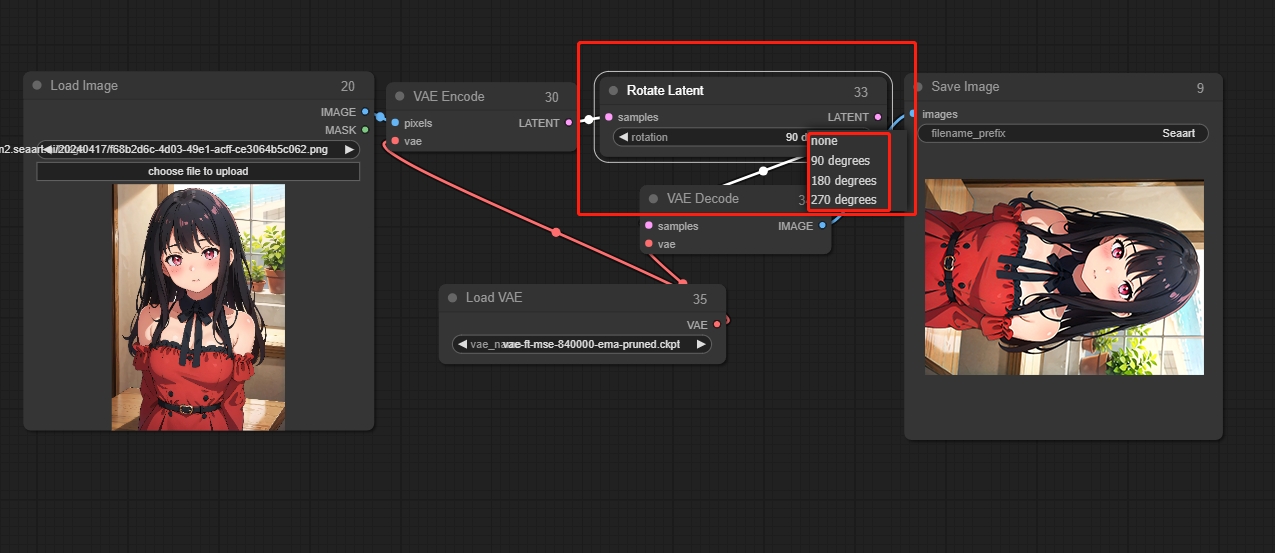Screen dimensions: 1275x553
Task: Select 180 degrees from the rotation list
Action: [x=844, y=181]
